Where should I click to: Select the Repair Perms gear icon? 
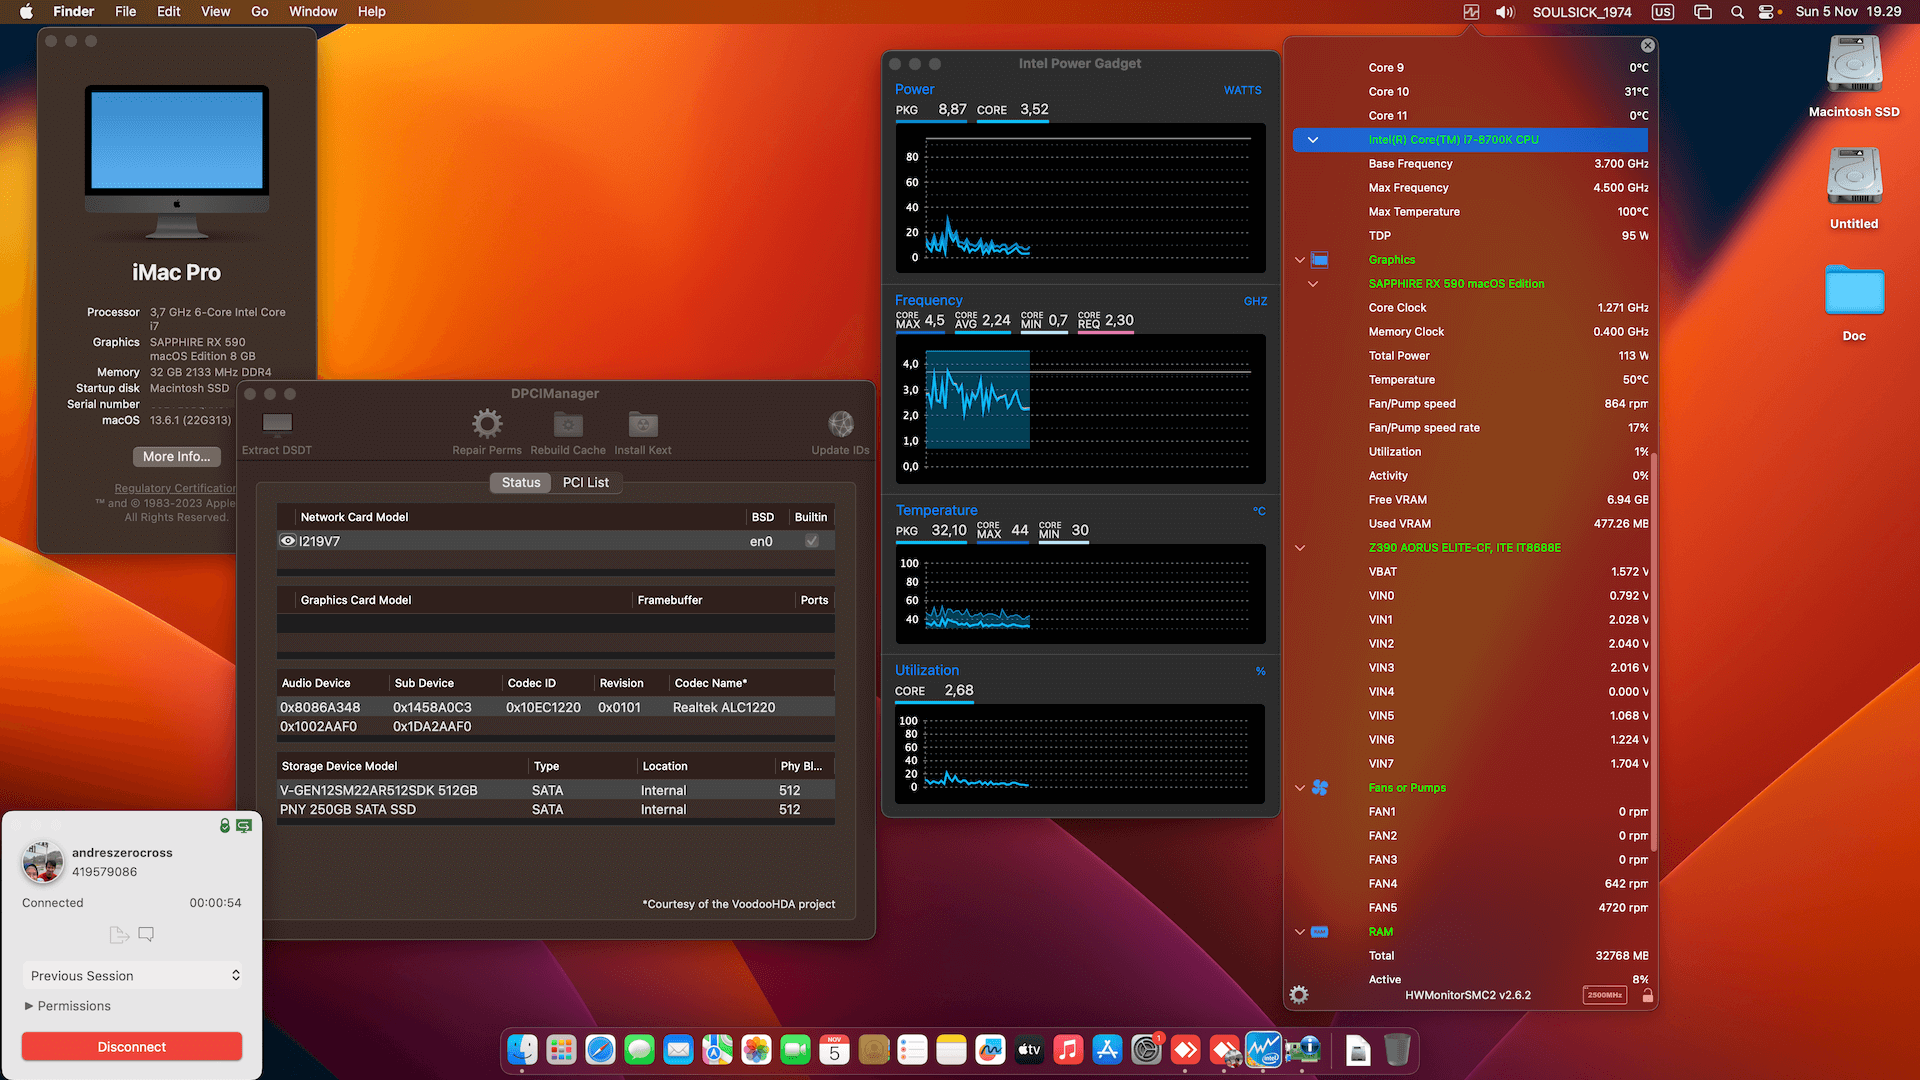click(487, 424)
